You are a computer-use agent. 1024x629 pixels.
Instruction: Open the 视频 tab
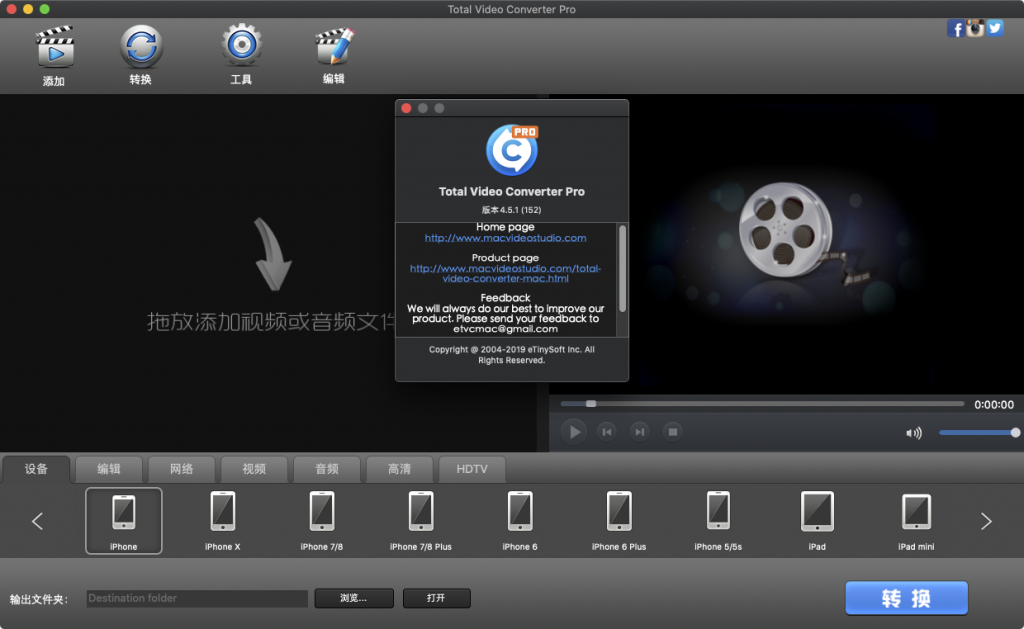tap(254, 469)
